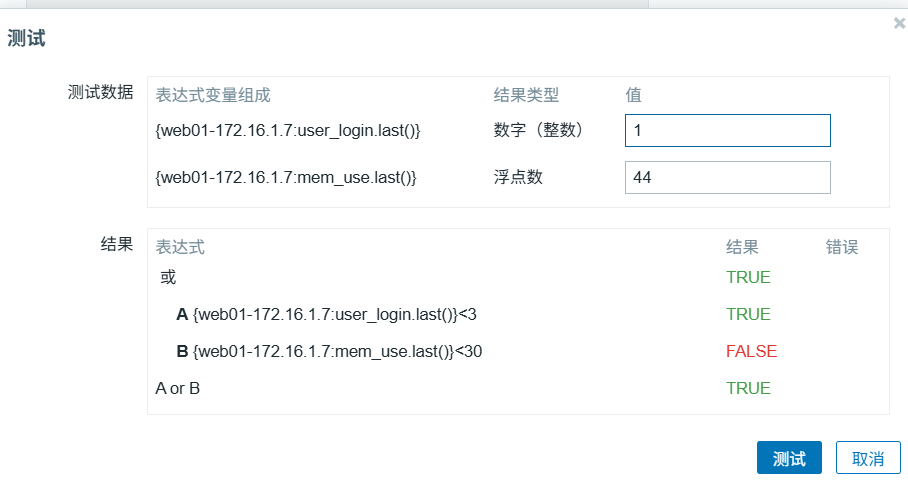Click the A or B combined expression row
Image resolution: width=908 pixels, height=486 pixels.
pos(177,388)
